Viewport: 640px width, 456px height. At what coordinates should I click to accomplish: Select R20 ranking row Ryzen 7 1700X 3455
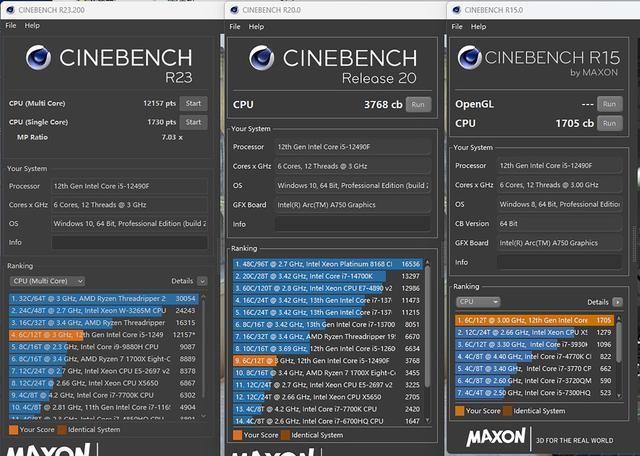[x=328, y=373]
